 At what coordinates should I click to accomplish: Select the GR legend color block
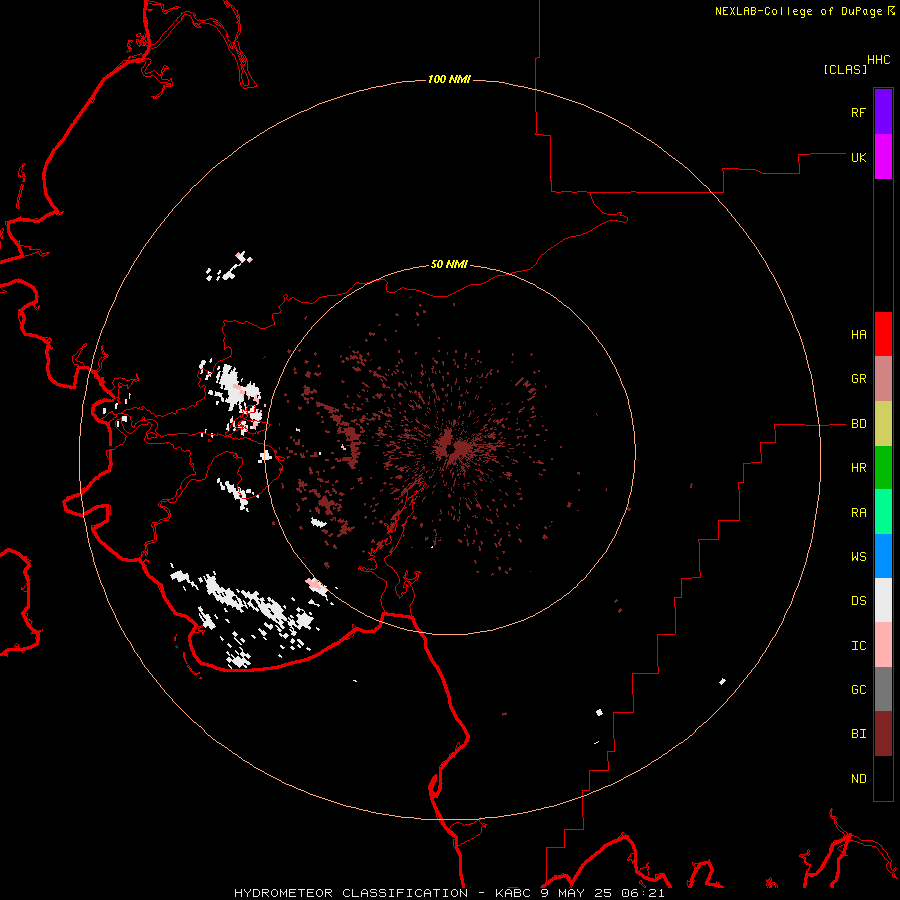coord(883,379)
